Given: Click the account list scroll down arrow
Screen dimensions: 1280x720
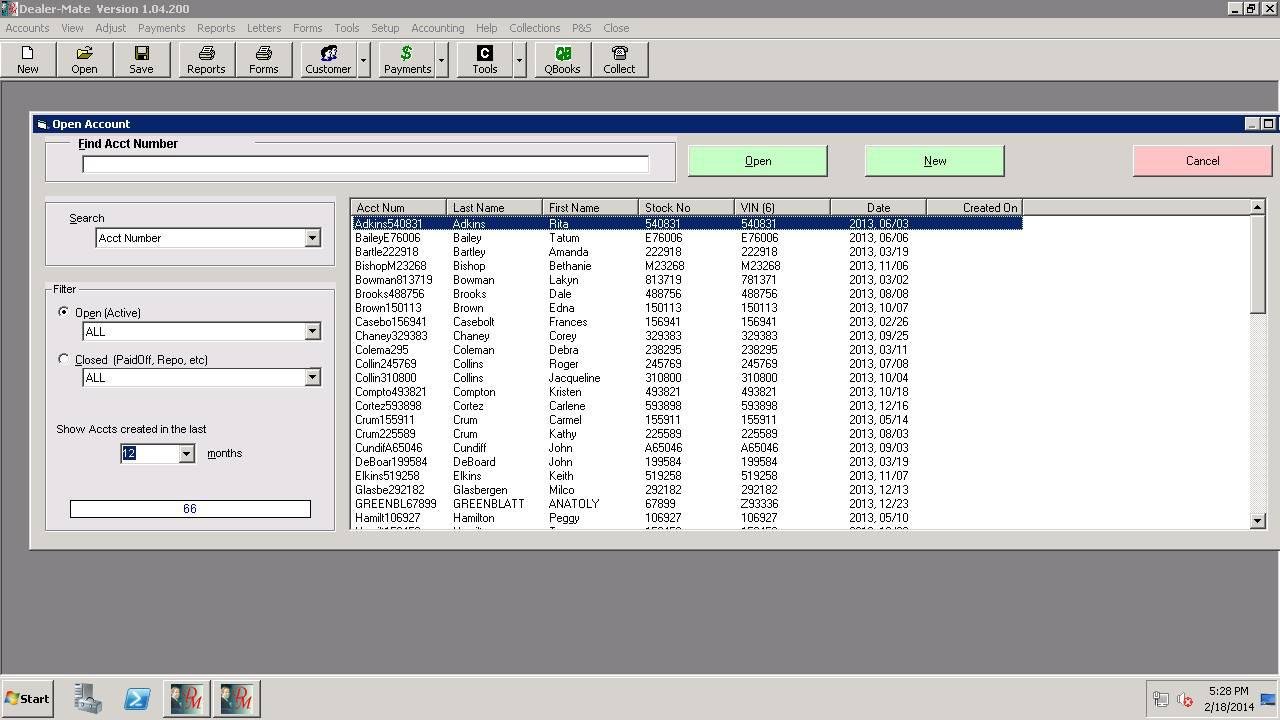Looking at the screenshot, I should tap(1258, 521).
